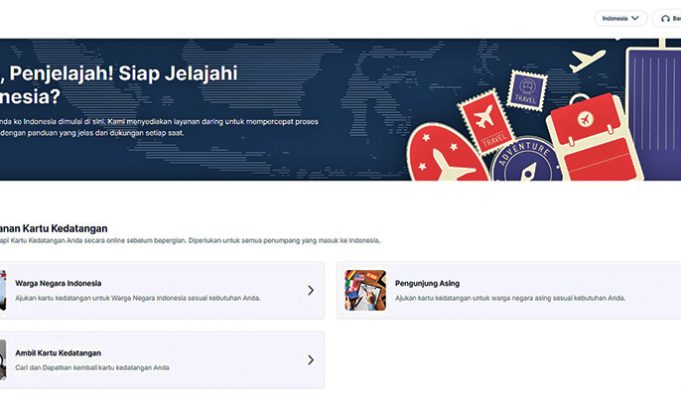Screen dimensions: 681x400
Task: Select the Ambil Kartu Kedatangan card title
Action: (x=58, y=352)
